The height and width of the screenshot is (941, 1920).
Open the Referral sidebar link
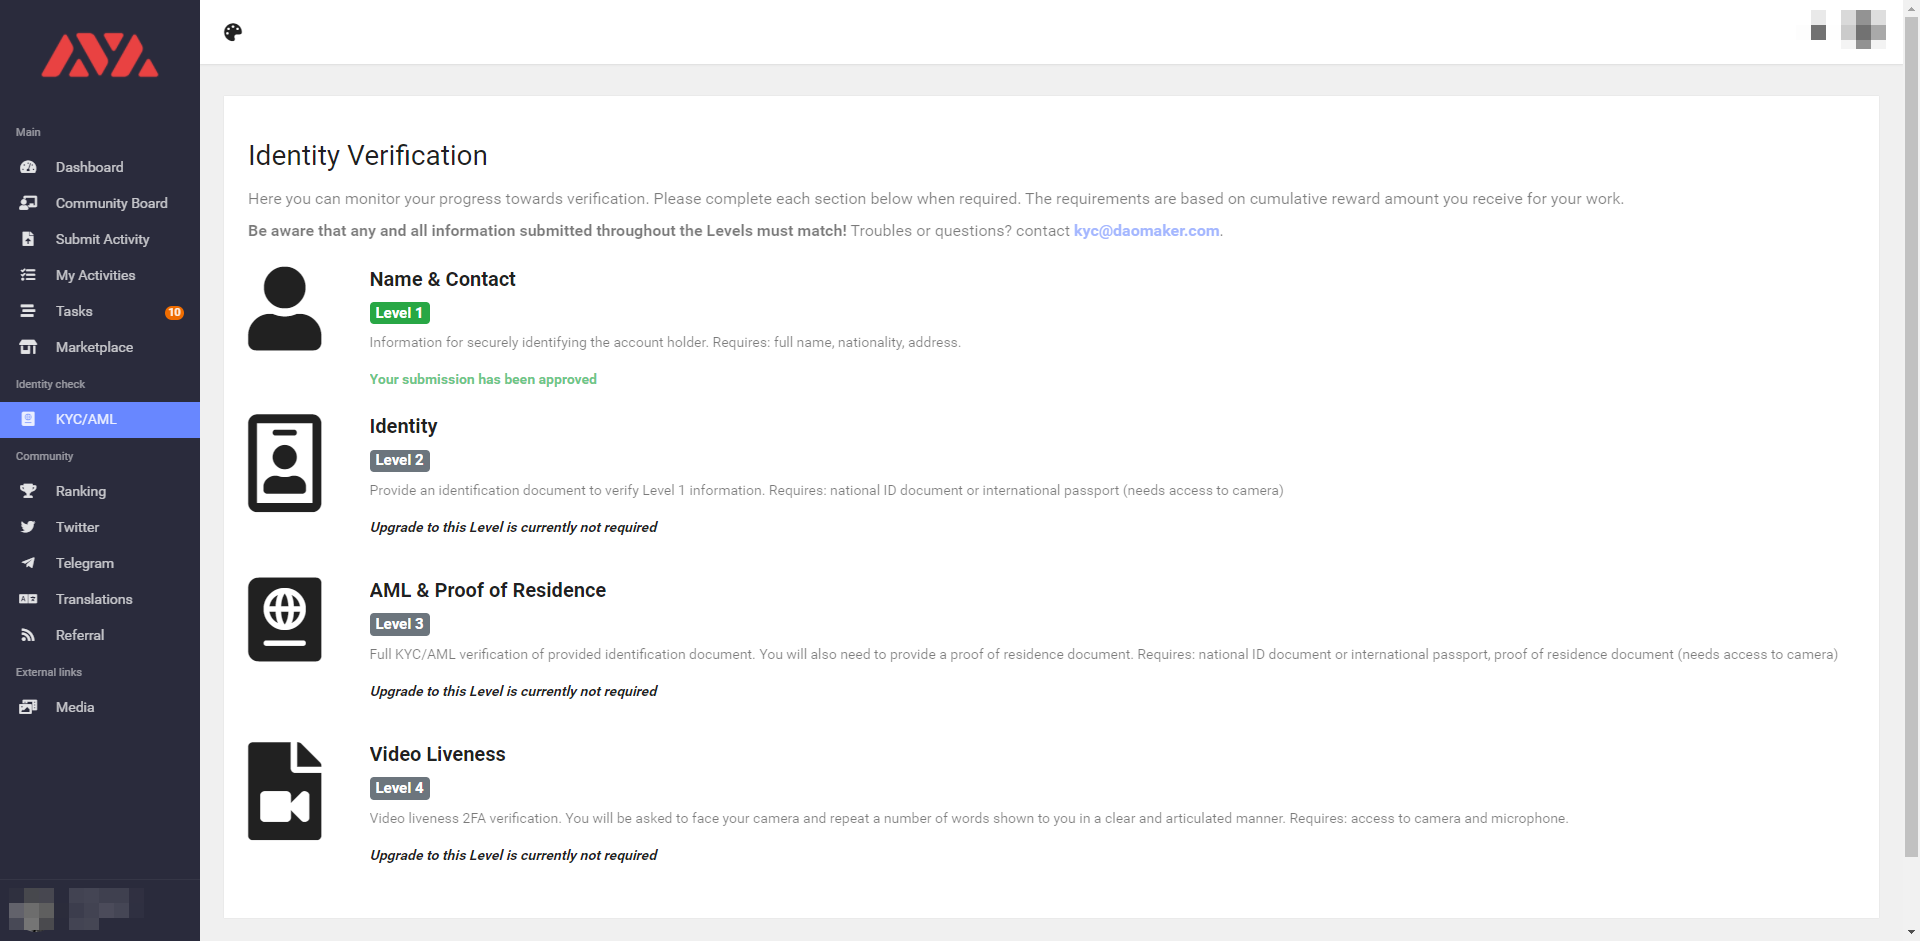(x=79, y=635)
